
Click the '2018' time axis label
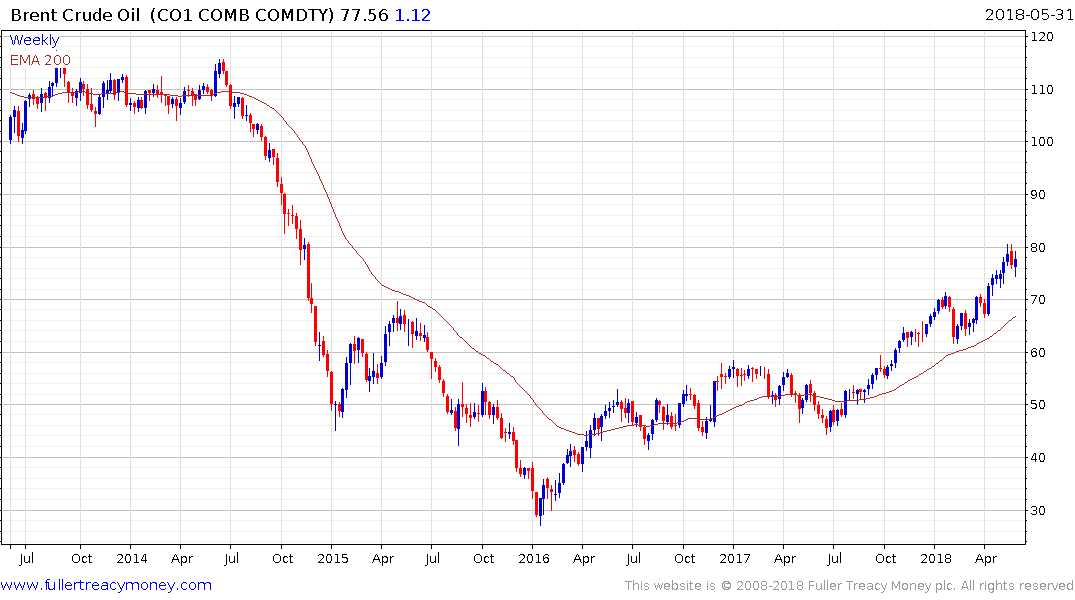(936, 558)
